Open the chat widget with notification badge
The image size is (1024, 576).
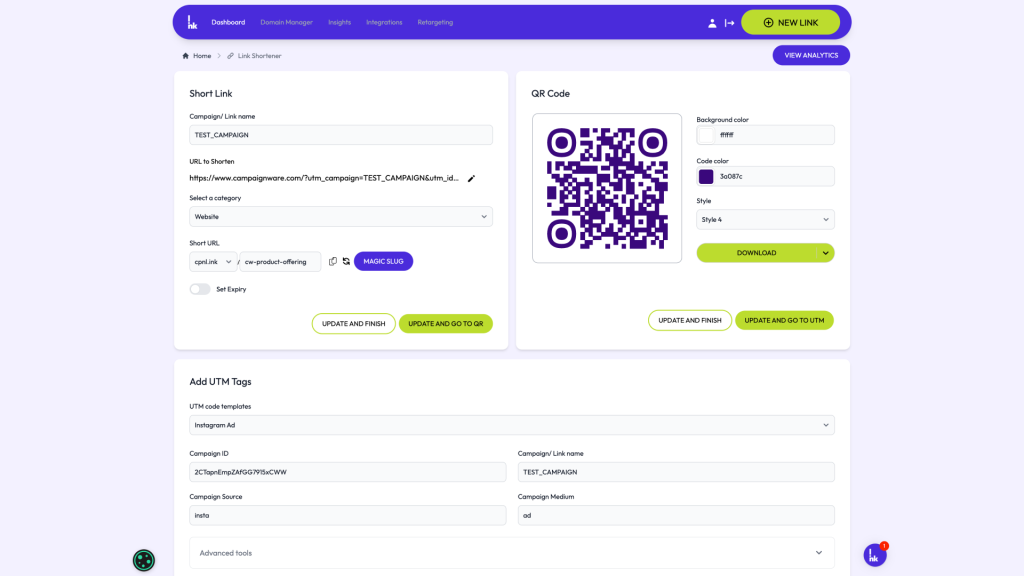(875, 555)
